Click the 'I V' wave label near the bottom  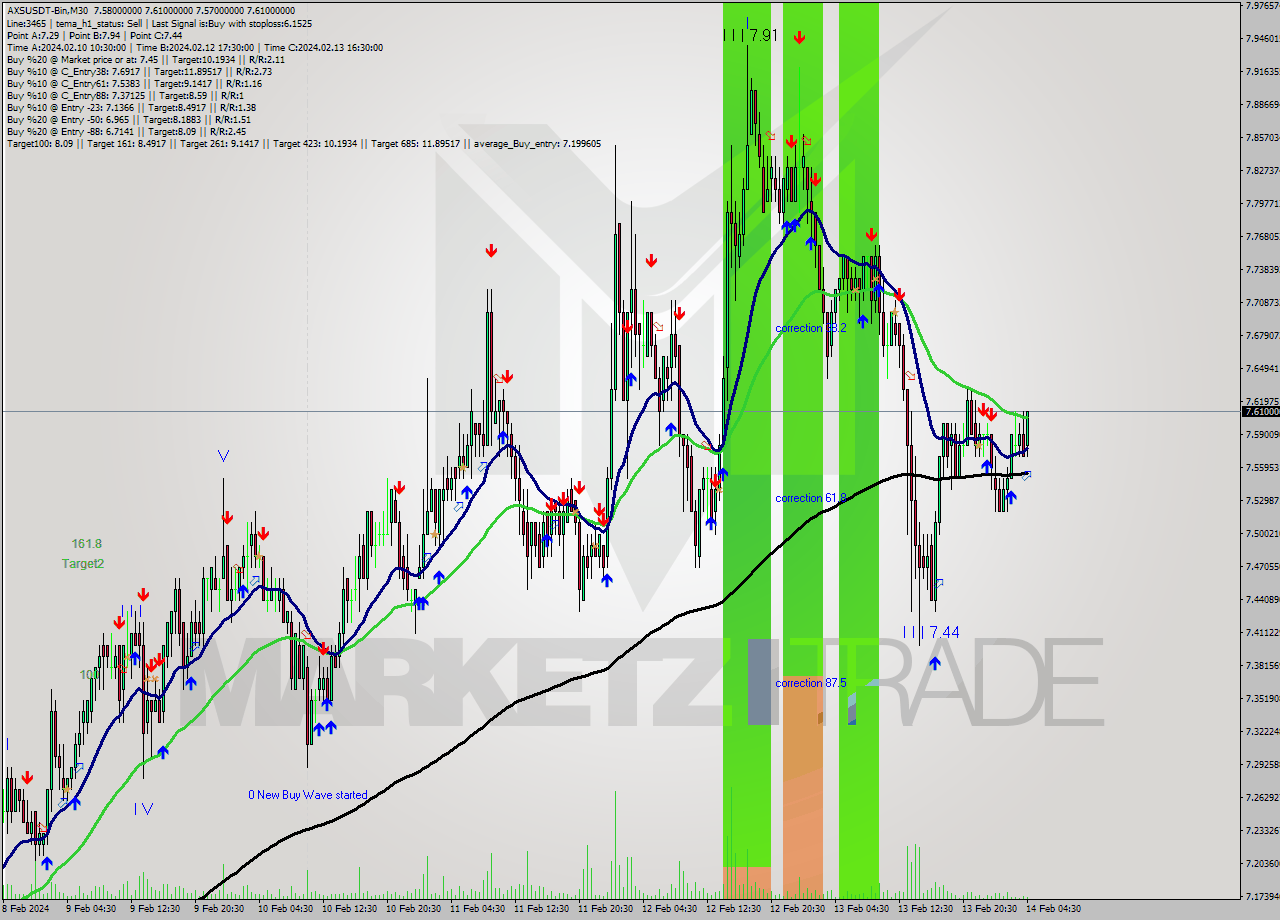point(144,809)
